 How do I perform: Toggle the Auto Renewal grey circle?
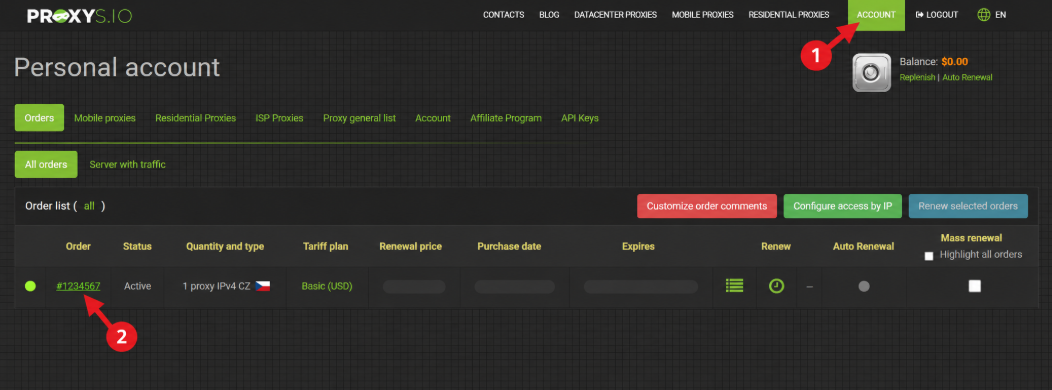863,286
